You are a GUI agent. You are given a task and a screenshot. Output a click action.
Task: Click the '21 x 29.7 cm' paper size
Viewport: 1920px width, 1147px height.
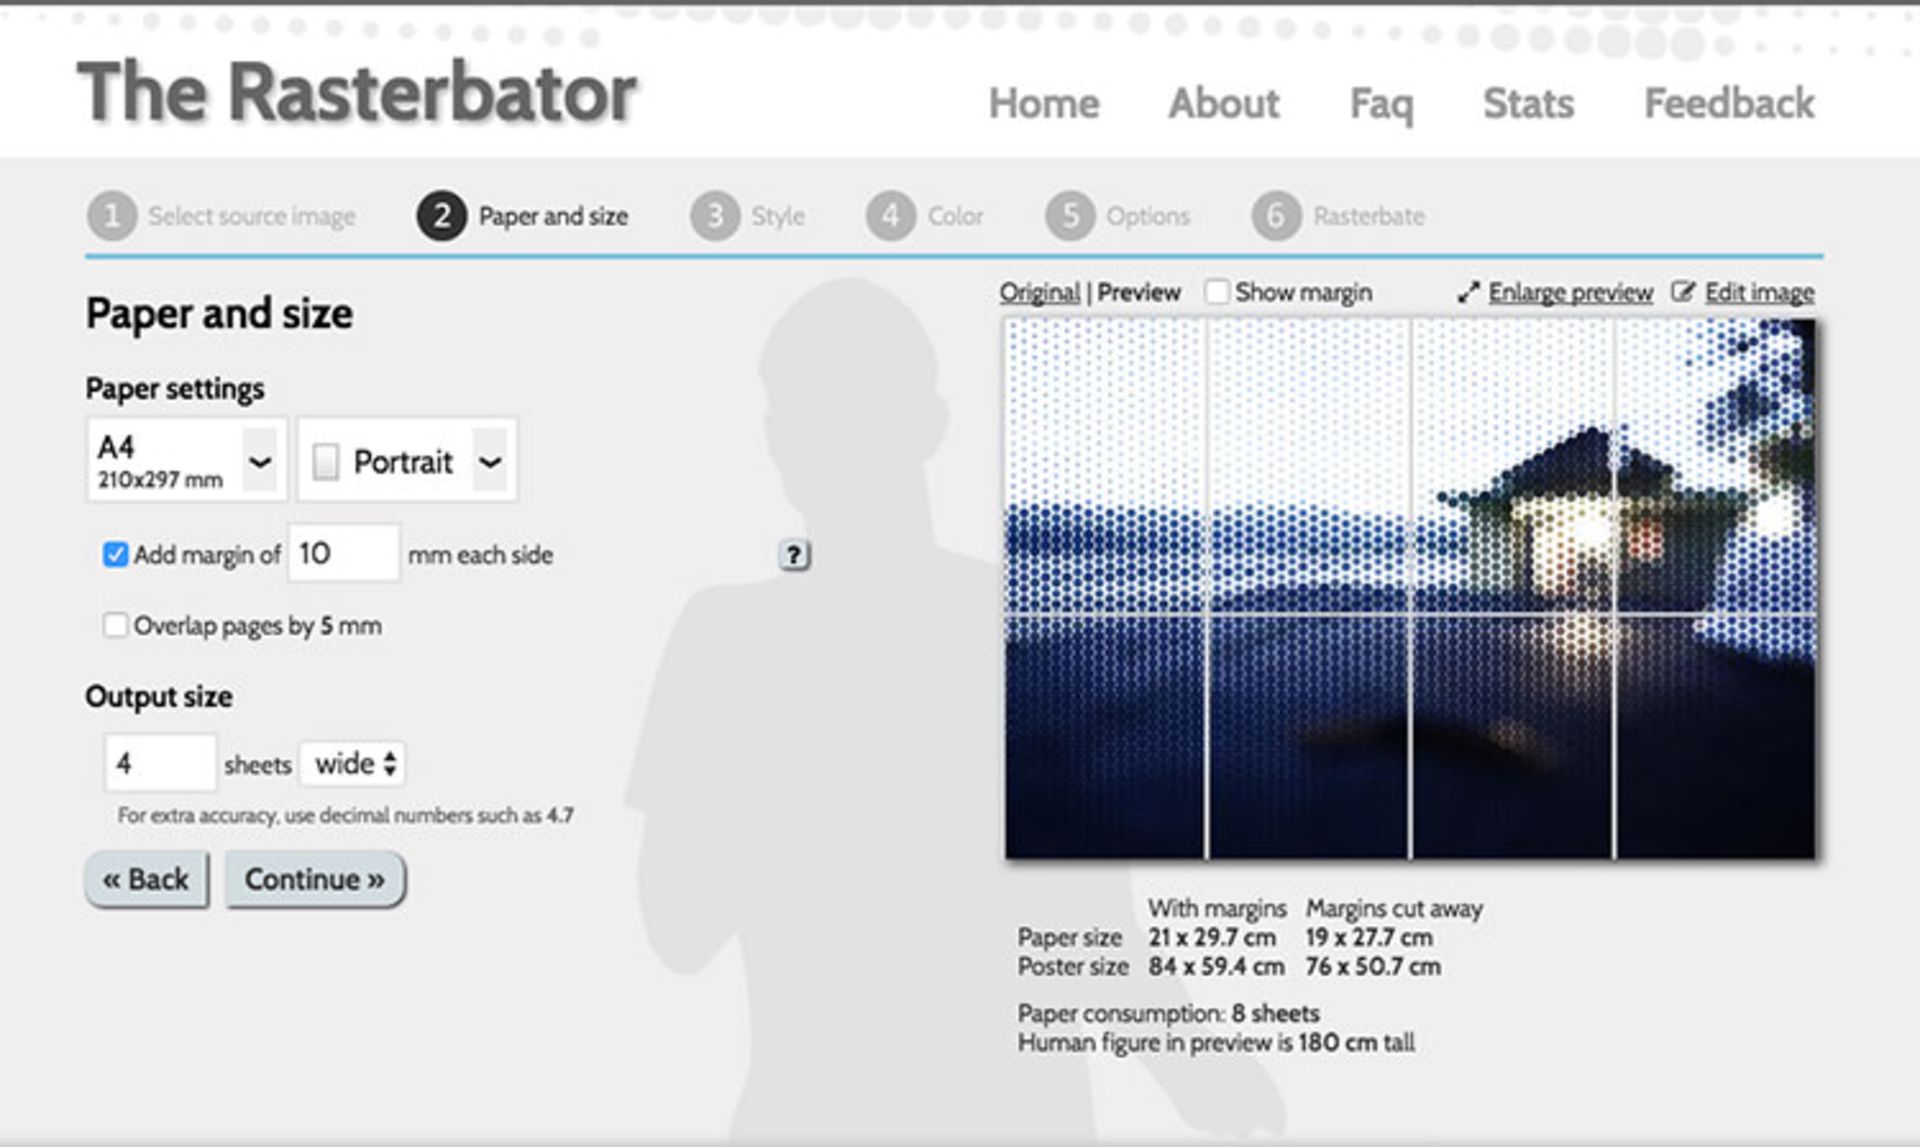(x=1212, y=938)
